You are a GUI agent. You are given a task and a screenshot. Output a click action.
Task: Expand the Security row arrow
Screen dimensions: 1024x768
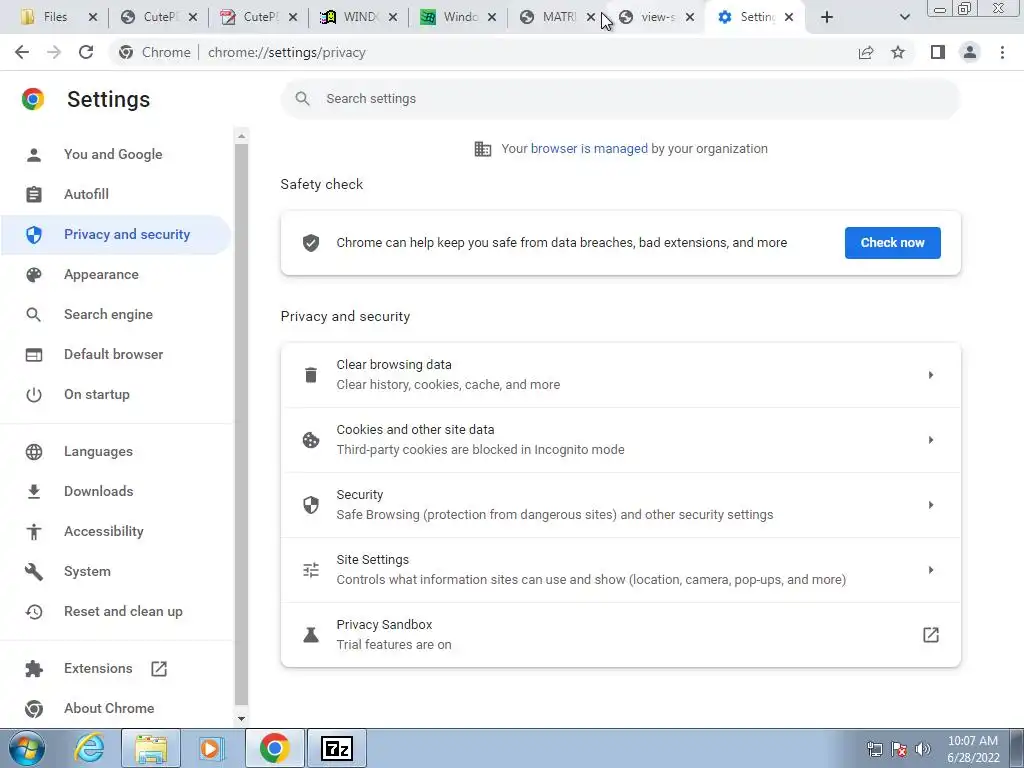931,505
